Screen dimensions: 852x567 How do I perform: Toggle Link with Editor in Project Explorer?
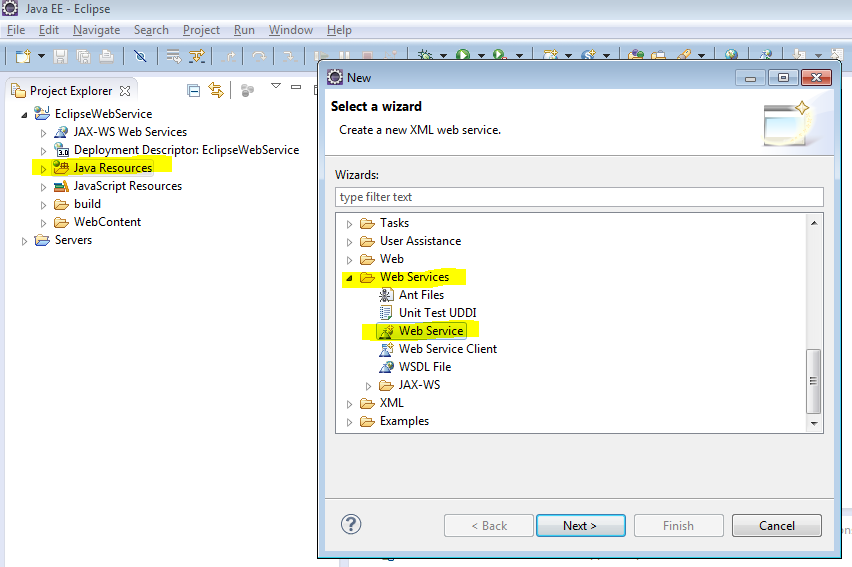click(x=216, y=90)
